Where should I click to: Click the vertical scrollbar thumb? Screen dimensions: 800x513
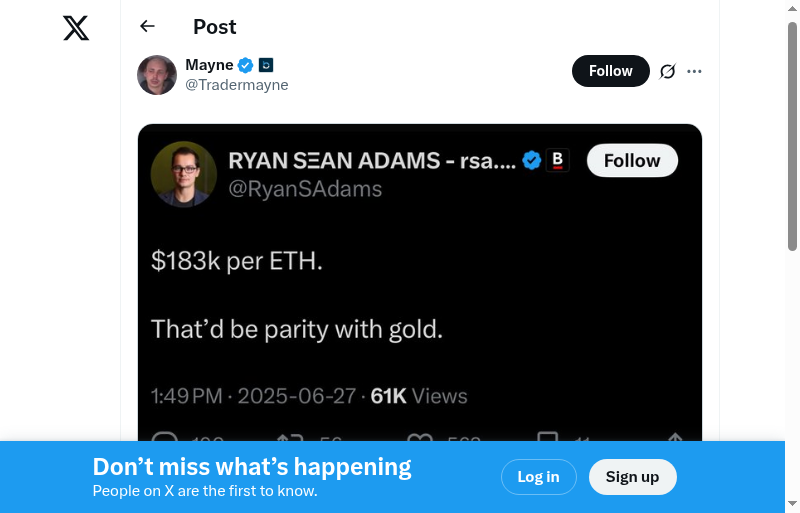(x=792, y=135)
